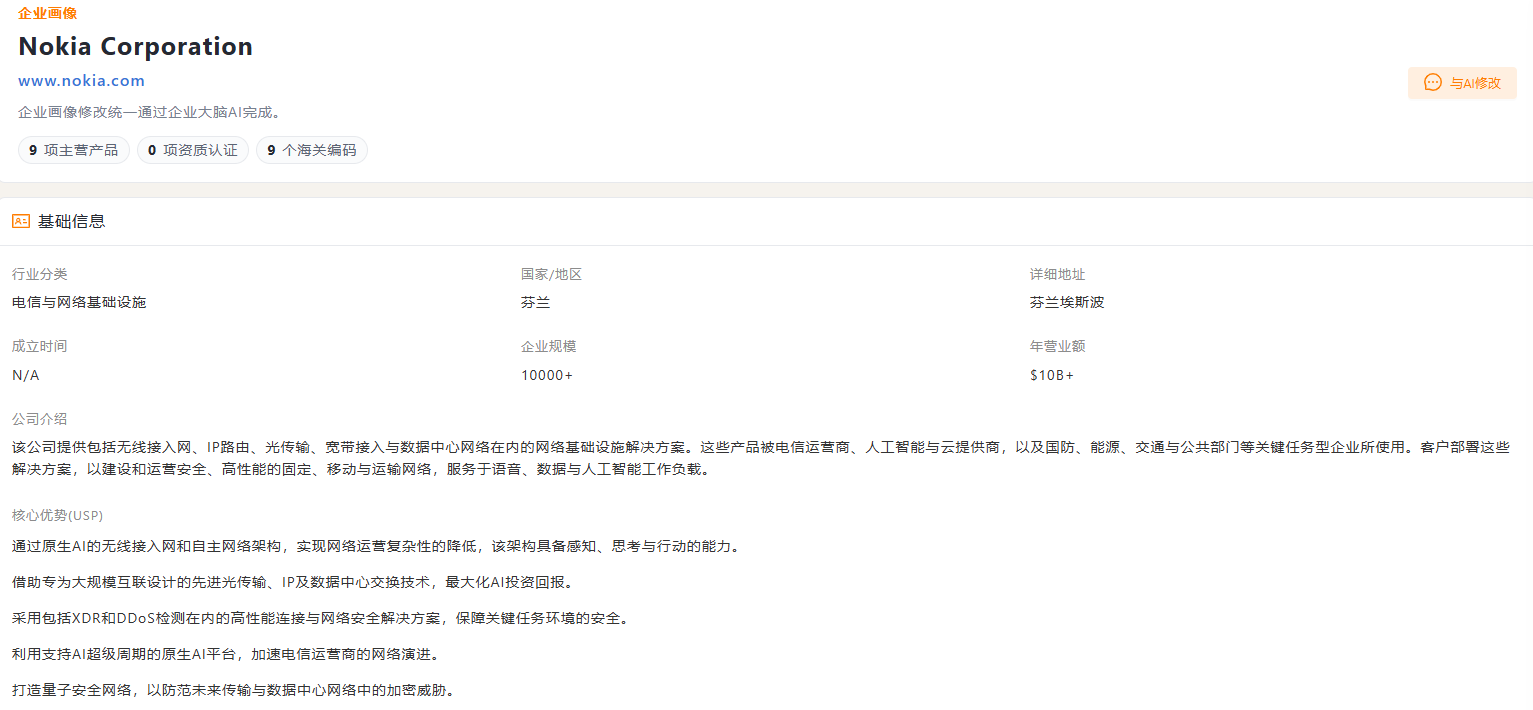Click the 公司介绍 label

(x=40, y=419)
